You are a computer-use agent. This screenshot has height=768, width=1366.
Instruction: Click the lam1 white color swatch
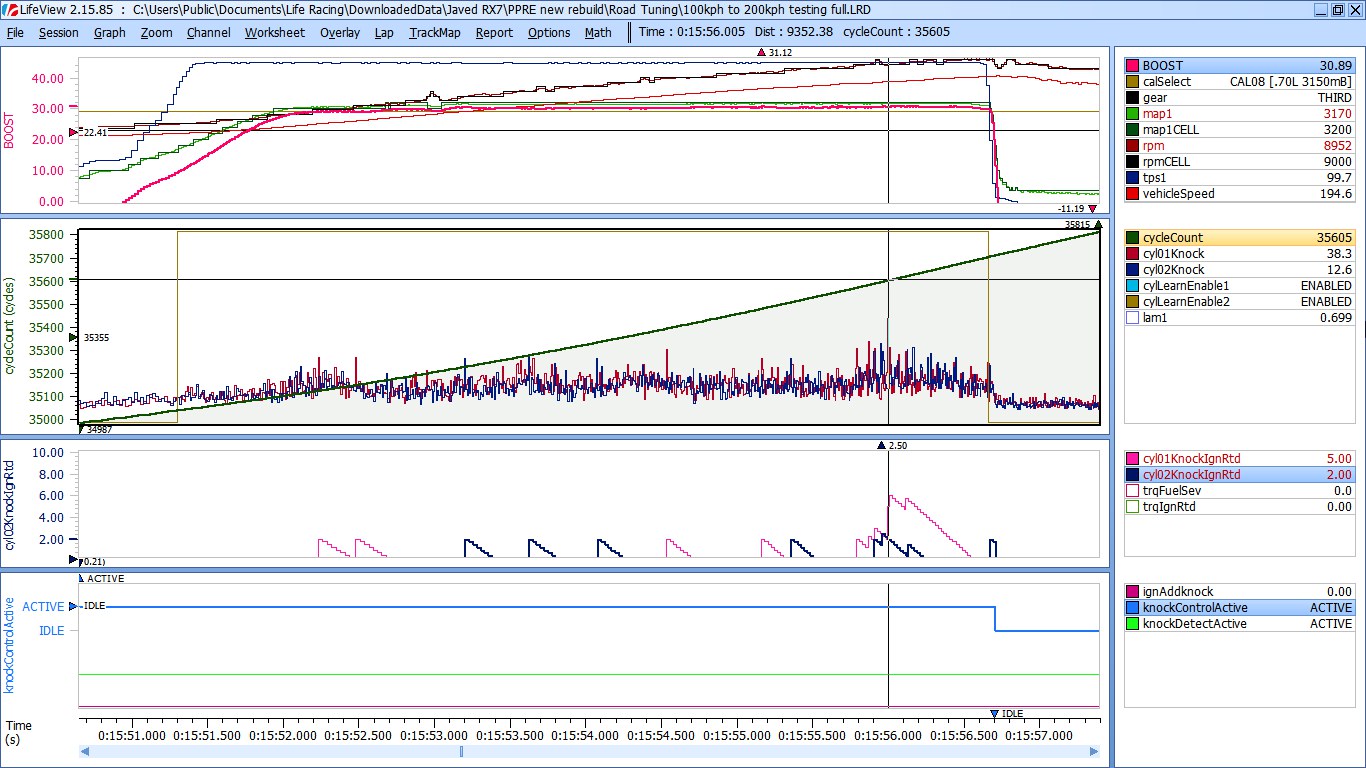click(x=1132, y=318)
